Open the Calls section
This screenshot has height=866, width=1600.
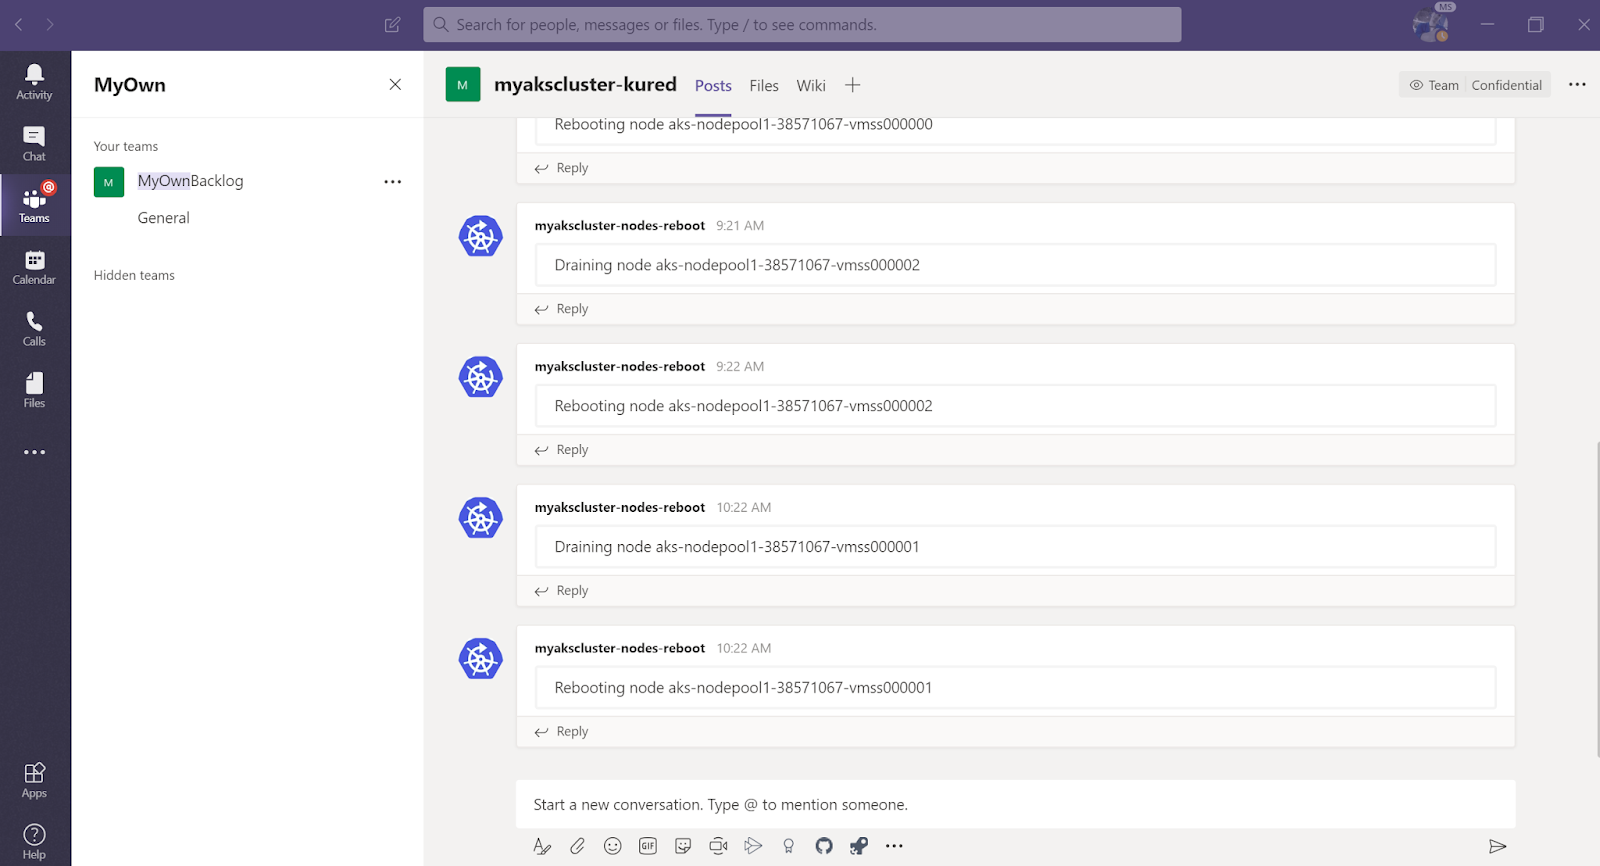click(x=34, y=329)
